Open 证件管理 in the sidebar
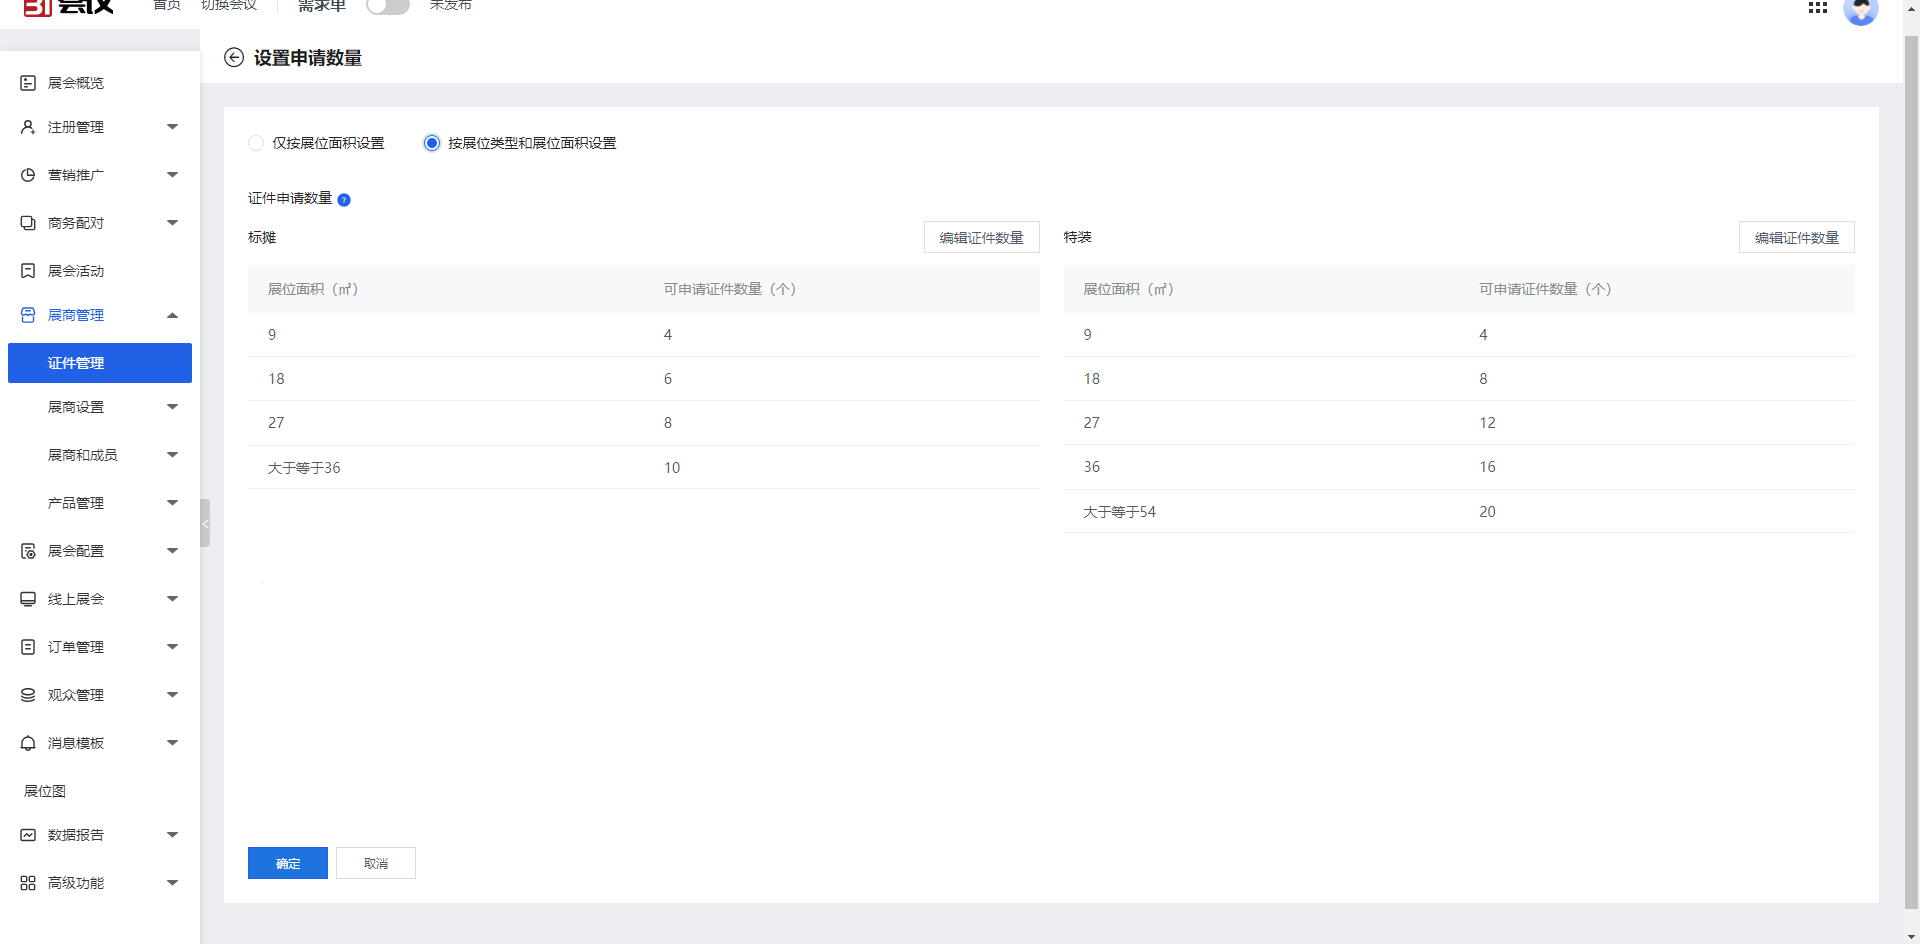Image resolution: width=1920 pixels, height=944 pixels. tap(100, 363)
